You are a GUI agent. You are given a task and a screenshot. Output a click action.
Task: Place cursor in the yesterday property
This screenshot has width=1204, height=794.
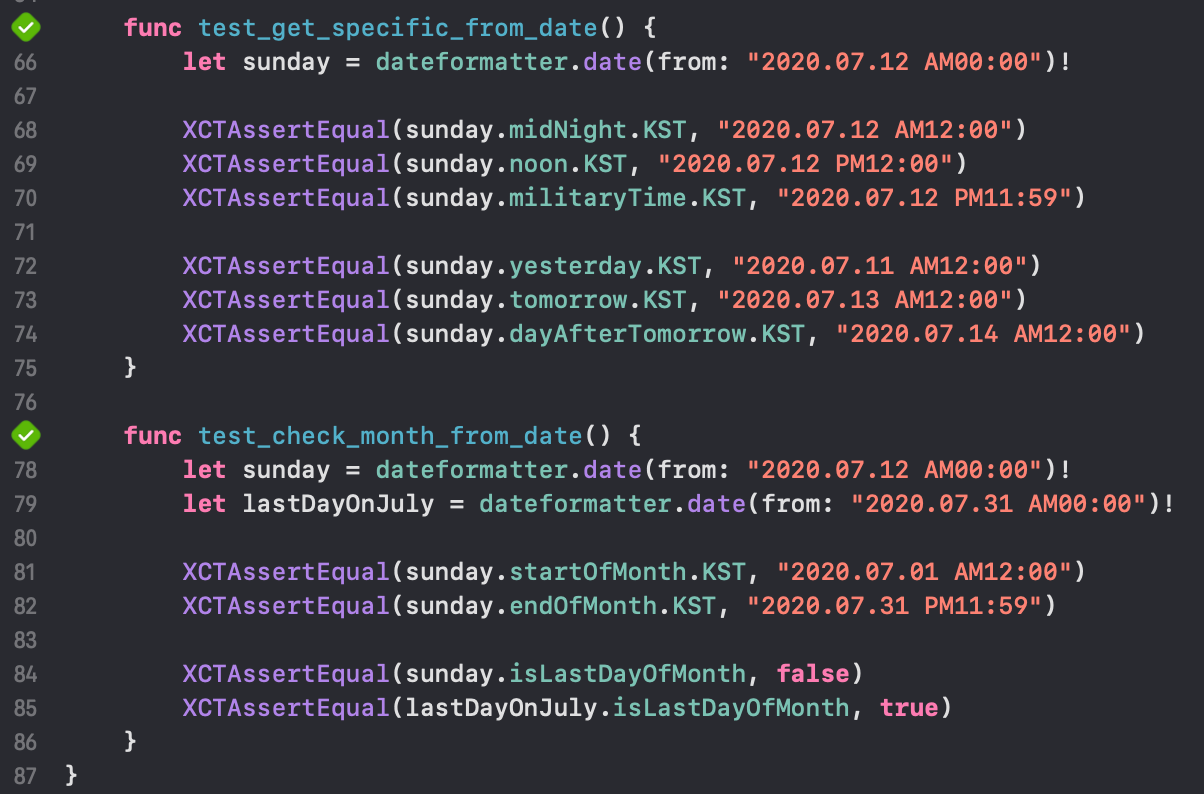coord(575,266)
